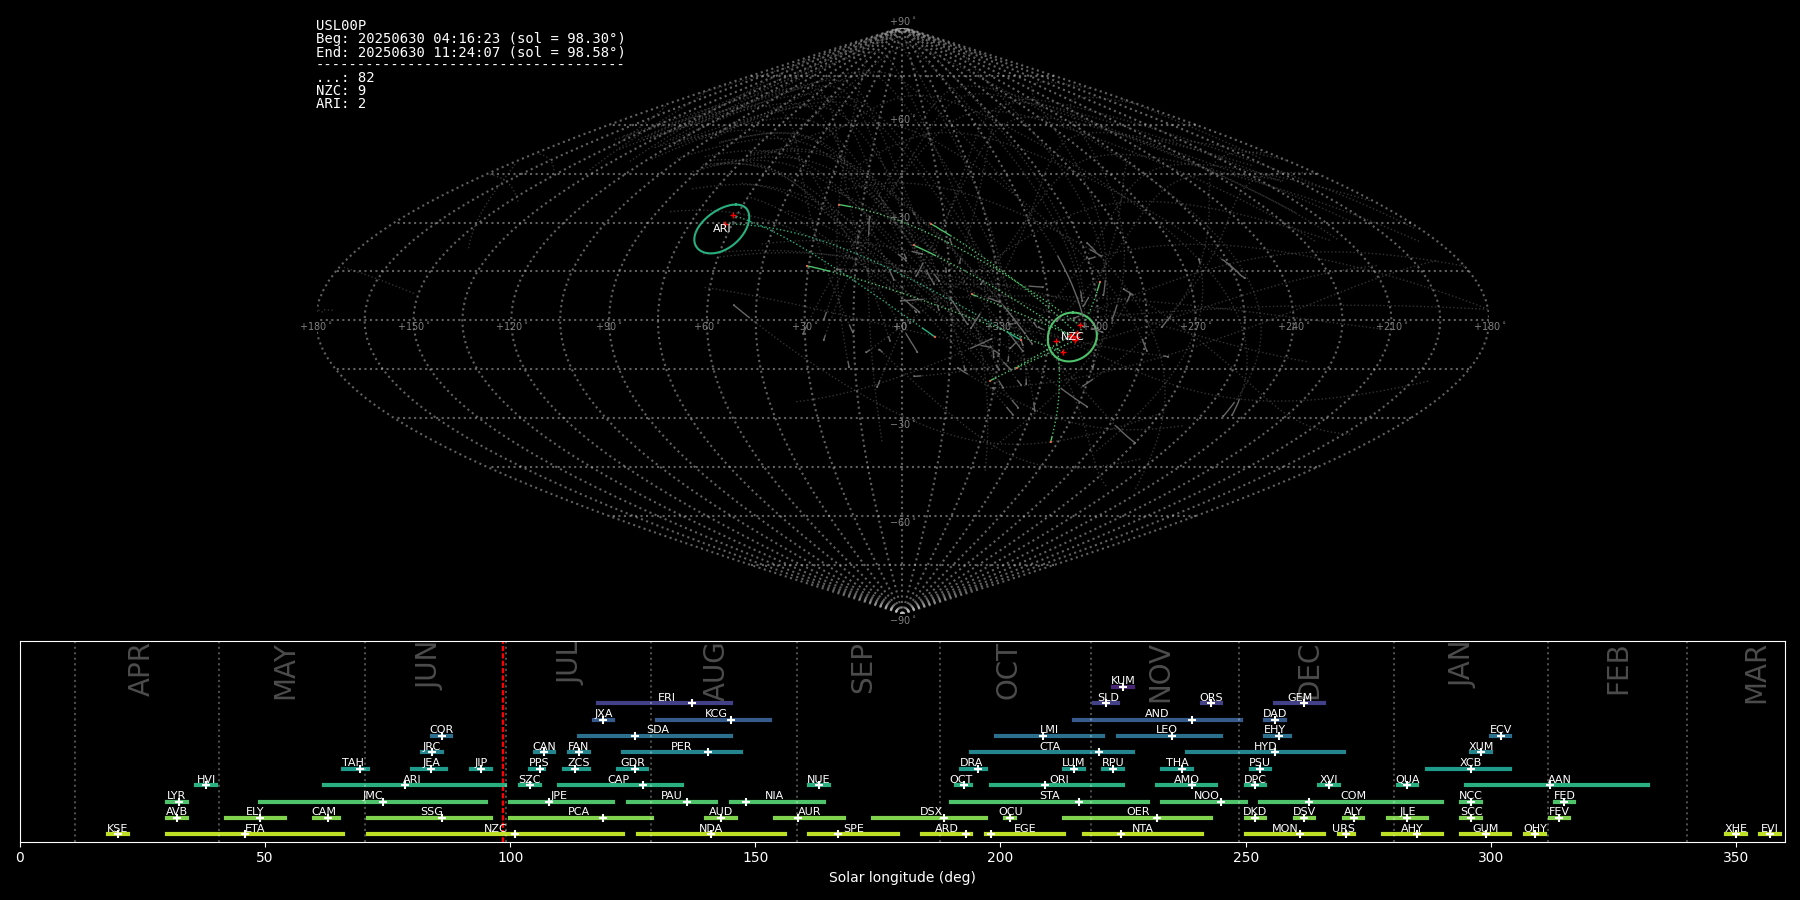Click the LYR shower label
This screenshot has height=900, width=1800.
pyautogui.click(x=176, y=796)
